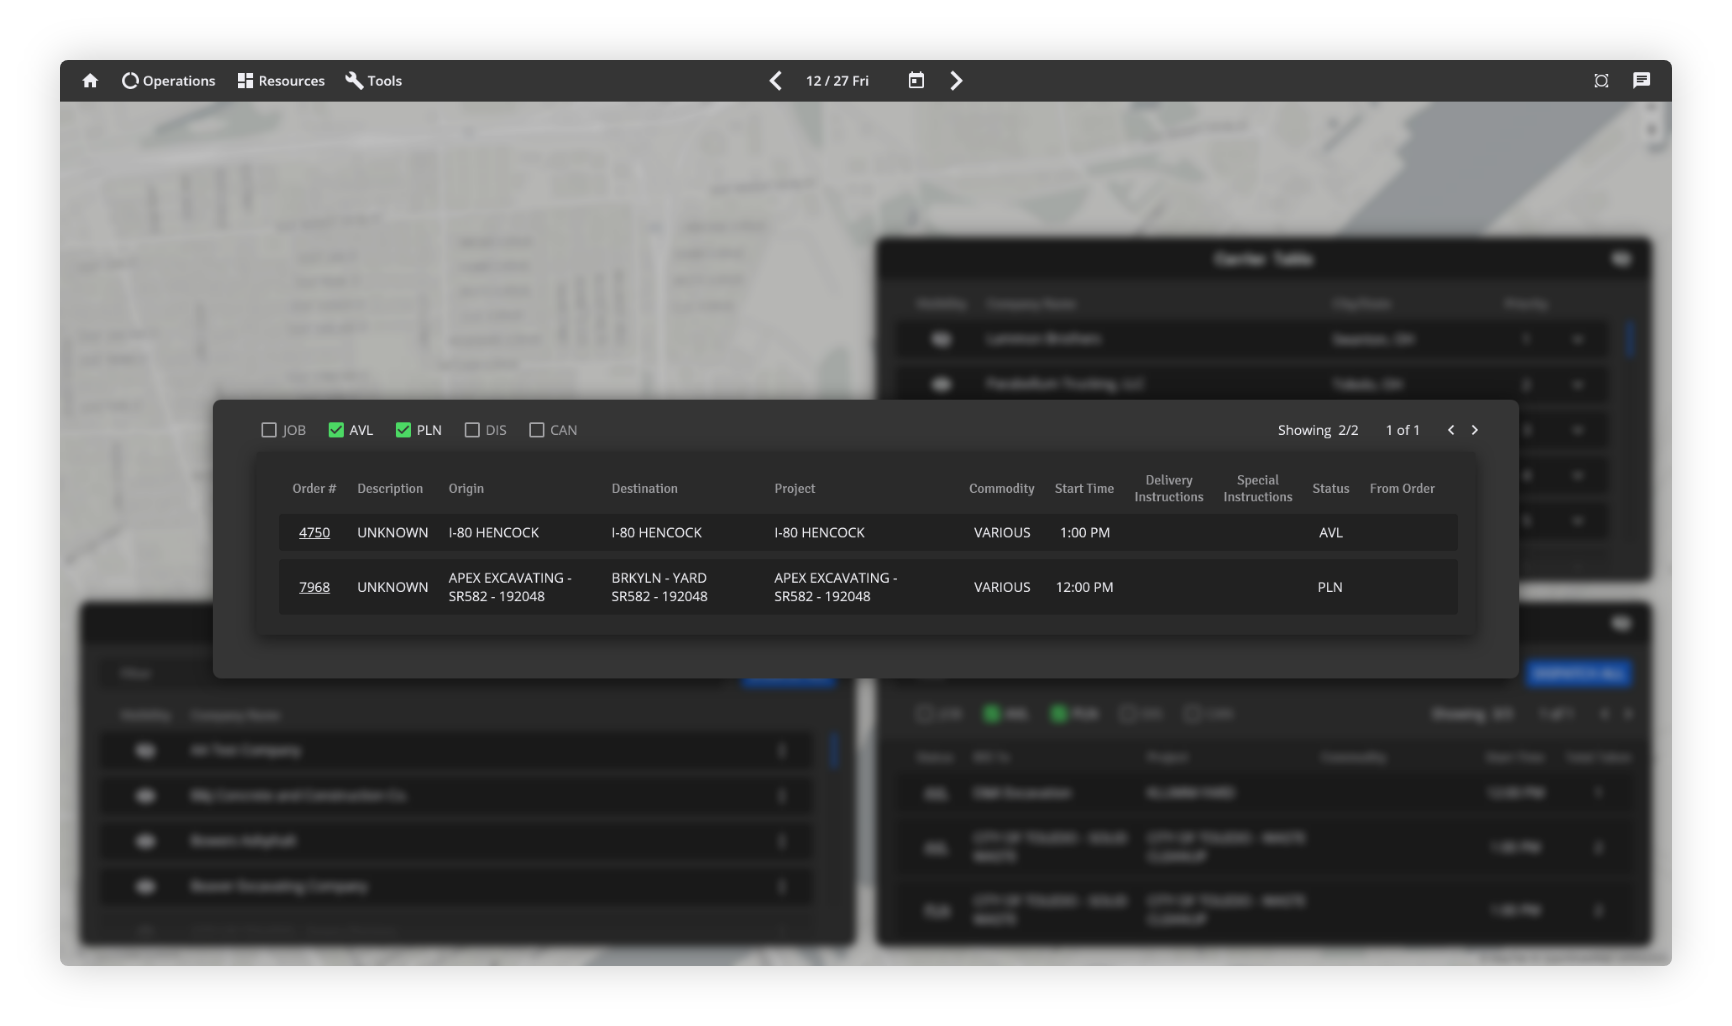Sort by Special Instructions column header

(x=1257, y=489)
